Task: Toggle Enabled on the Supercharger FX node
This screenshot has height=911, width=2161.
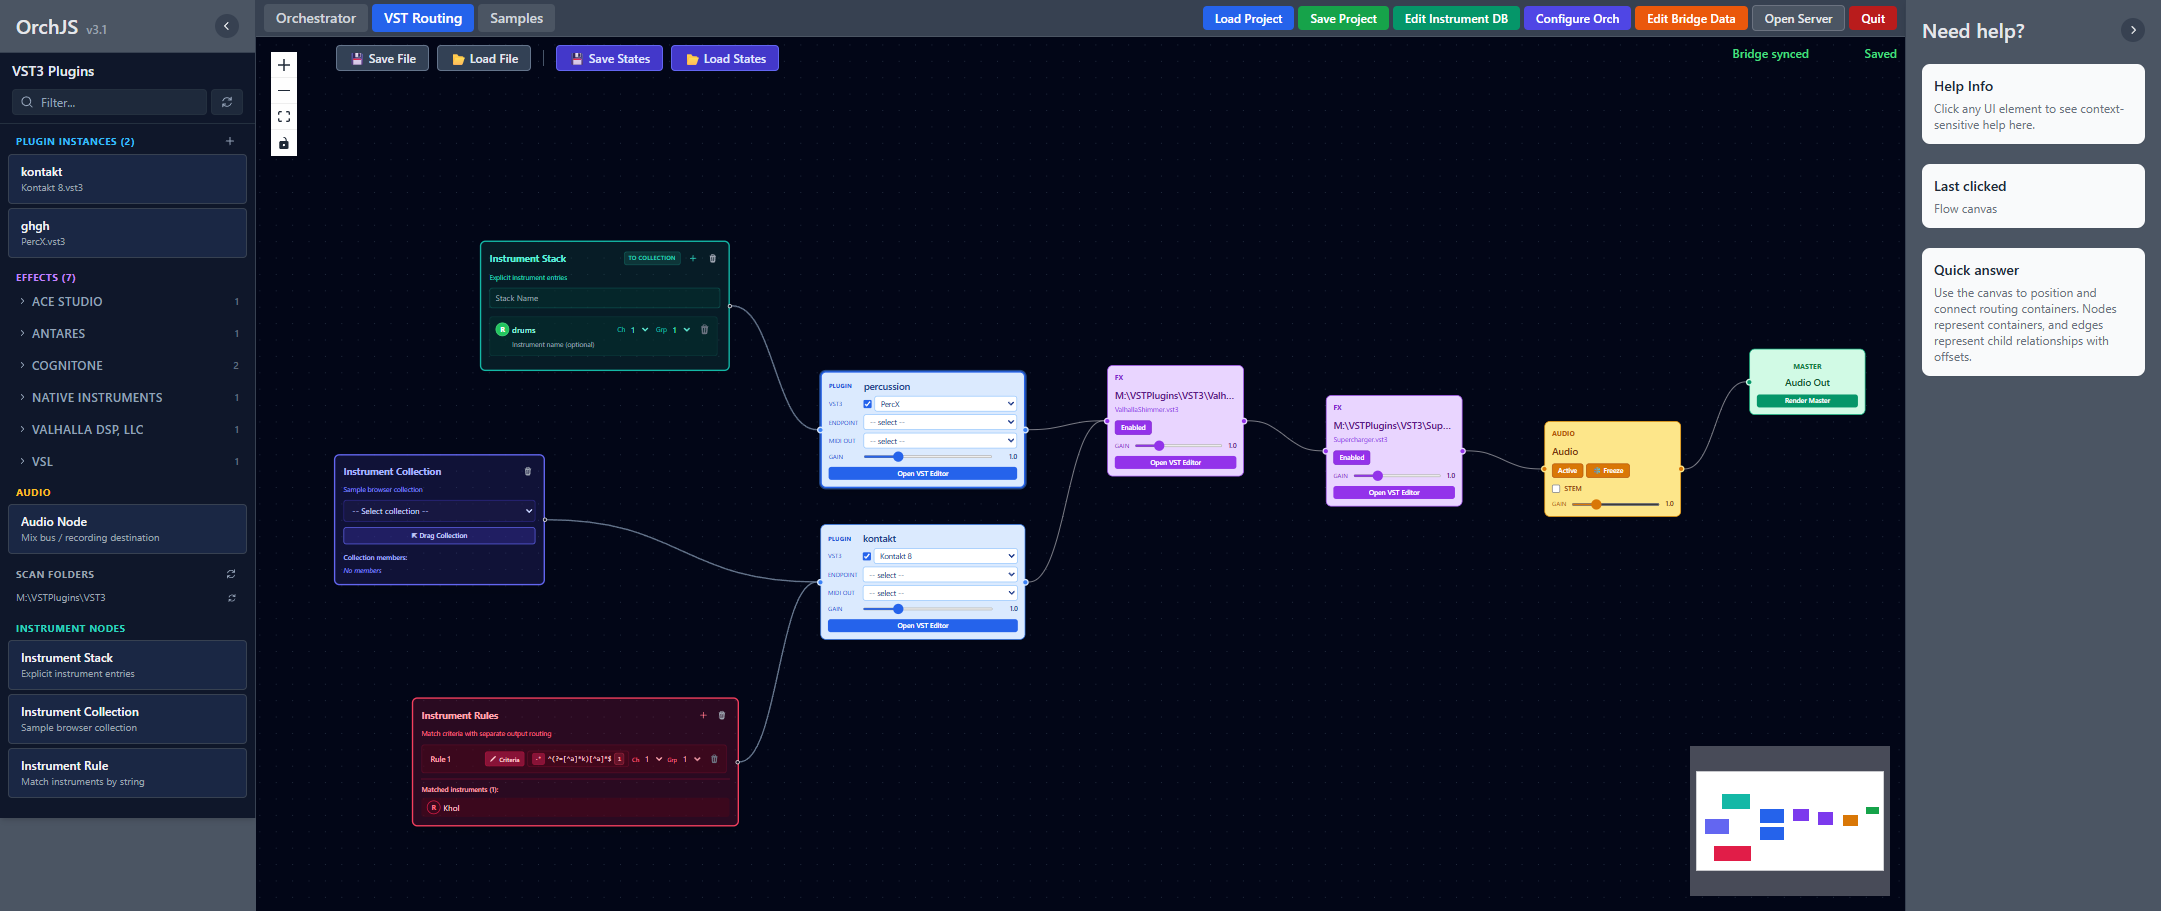Action: [x=1351, y=457]
